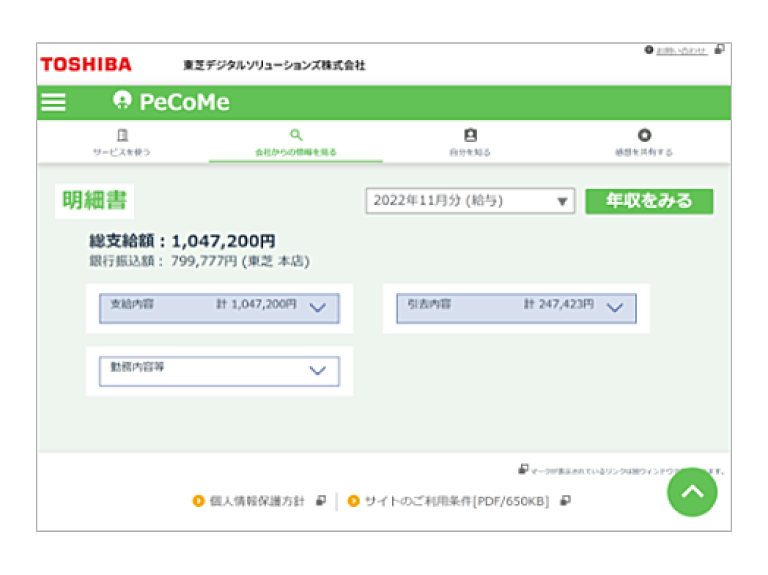Image resolution: width=768 pixels, height=575 pixels.
Task: Open the hamburger menu
Action: [53, 102]
